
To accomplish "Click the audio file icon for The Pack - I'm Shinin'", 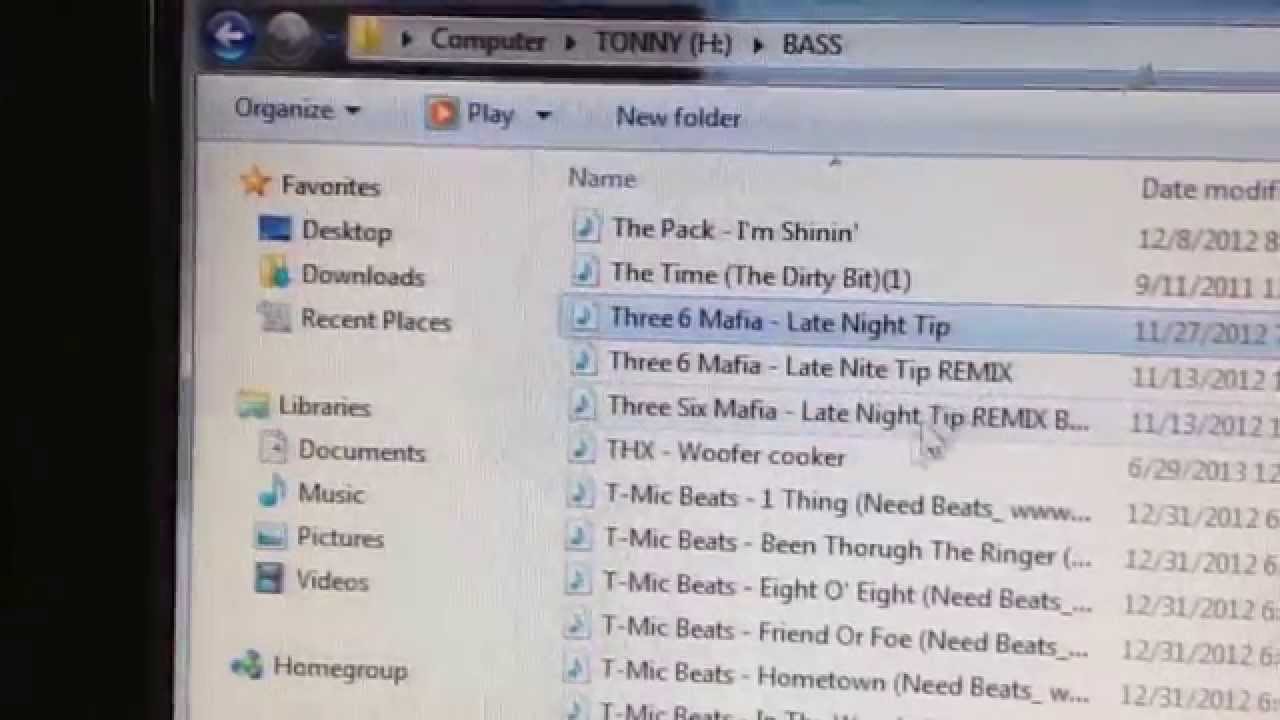I will (586, 227).
